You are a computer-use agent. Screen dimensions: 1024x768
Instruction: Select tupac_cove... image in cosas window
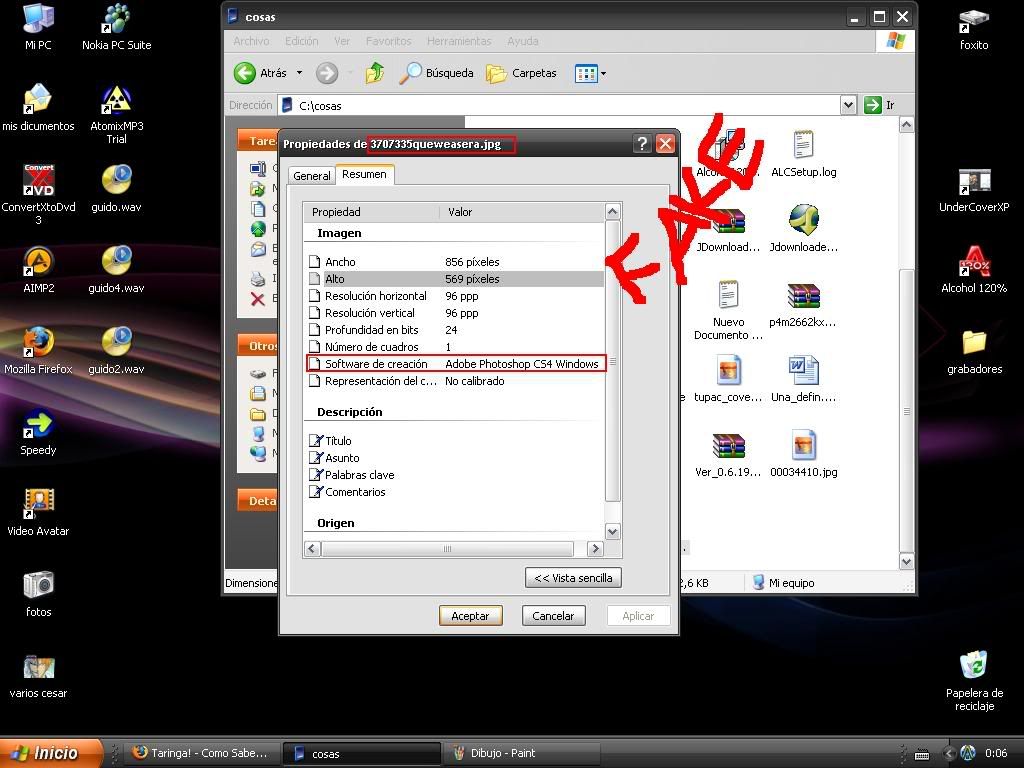point(728,379)
